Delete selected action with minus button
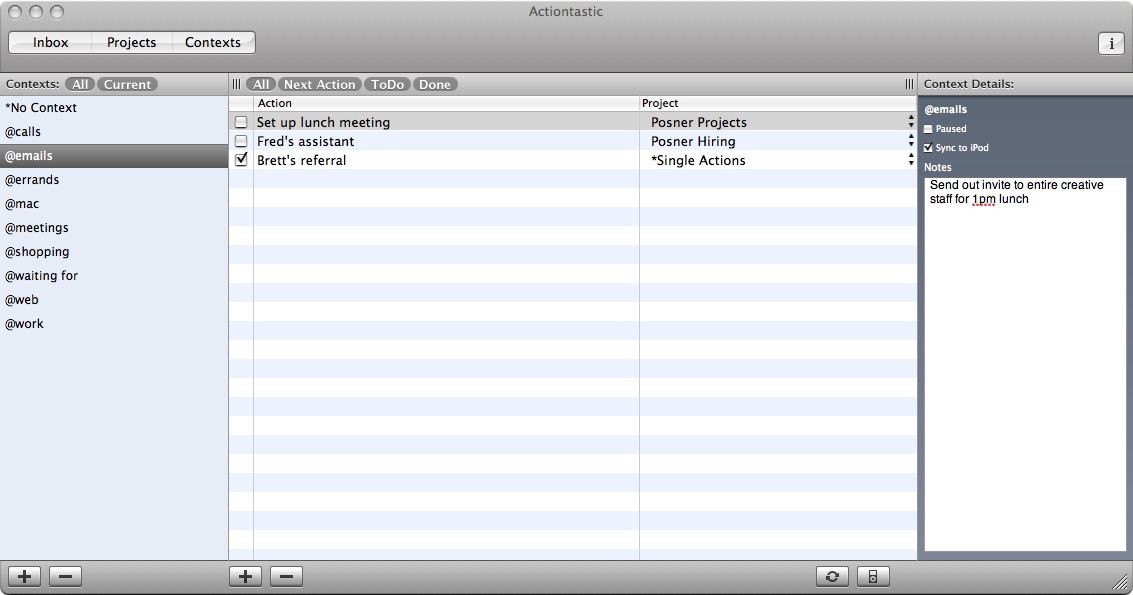Screen dimensions: 1133x595 pos(286,576)
